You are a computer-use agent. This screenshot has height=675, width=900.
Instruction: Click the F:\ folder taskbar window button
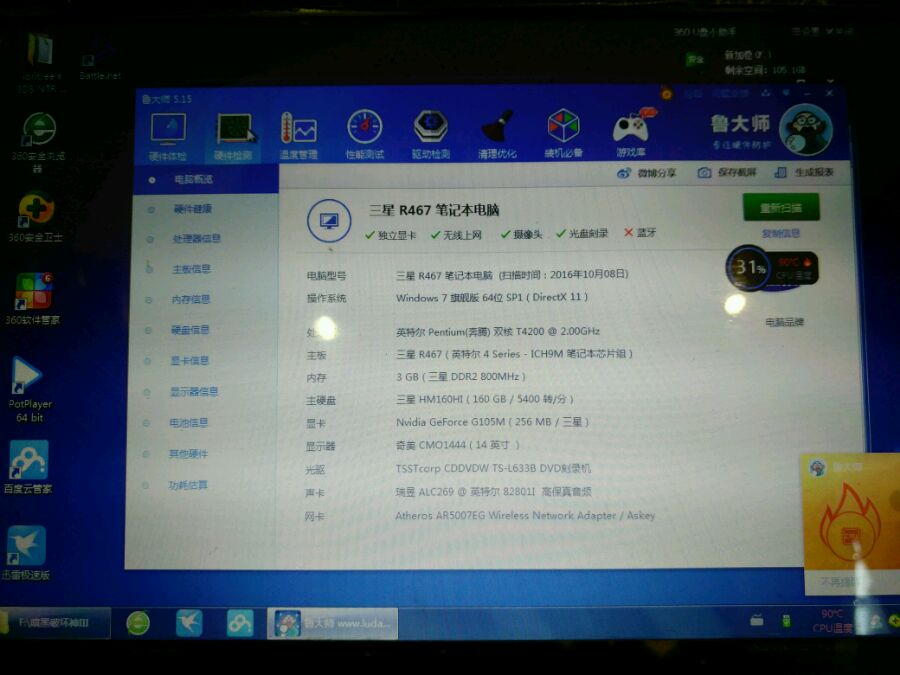(x=55, y=623)
